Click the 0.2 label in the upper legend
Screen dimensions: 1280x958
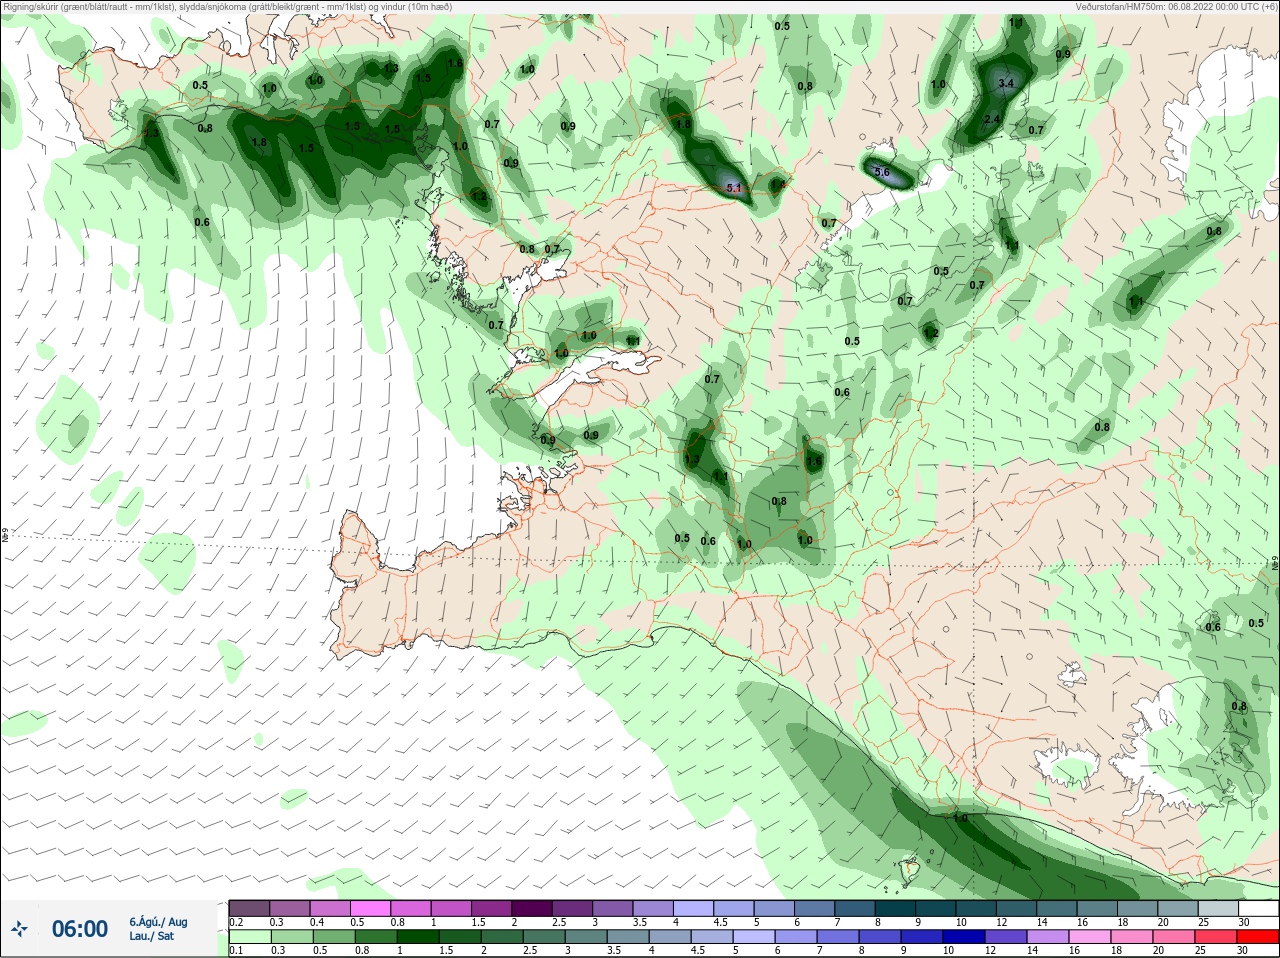click(x=236, y=922)
